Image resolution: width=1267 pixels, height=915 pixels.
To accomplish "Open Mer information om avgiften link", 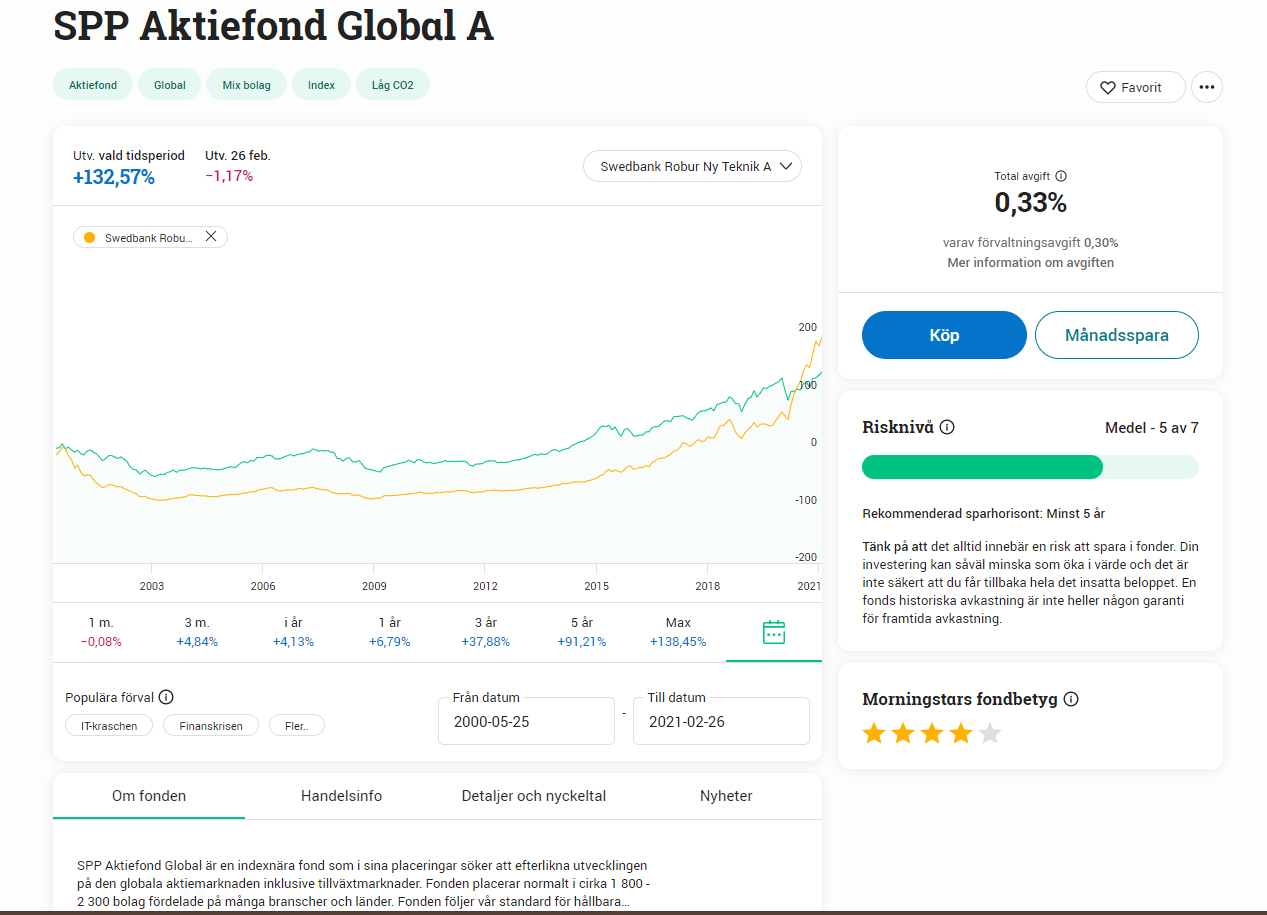I will tap(1030, 263).
